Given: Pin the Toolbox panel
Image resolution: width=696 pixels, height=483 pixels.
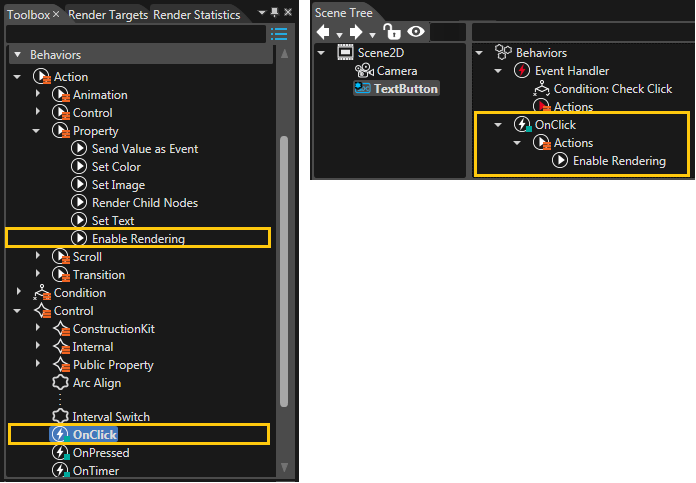Looking at the screenshot, I should 275,12.
